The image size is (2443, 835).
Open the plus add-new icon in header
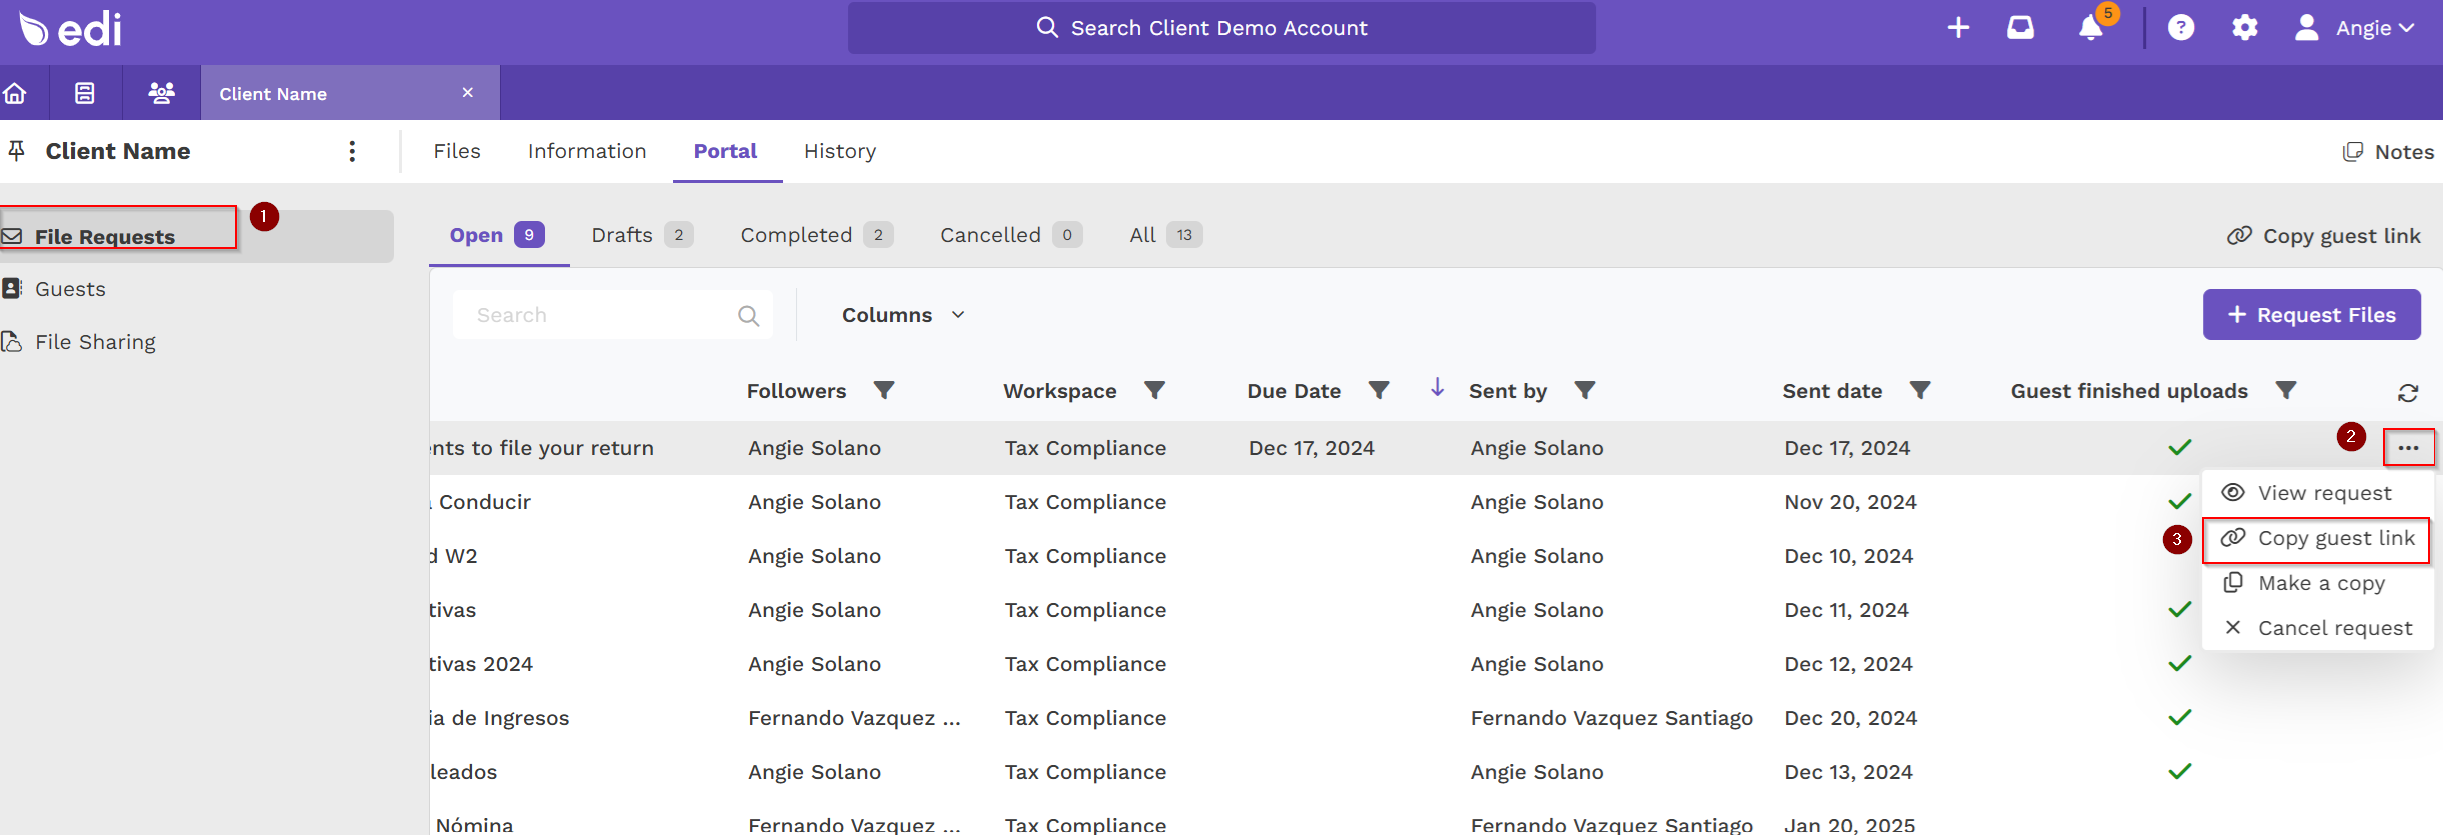[1958, 28]
